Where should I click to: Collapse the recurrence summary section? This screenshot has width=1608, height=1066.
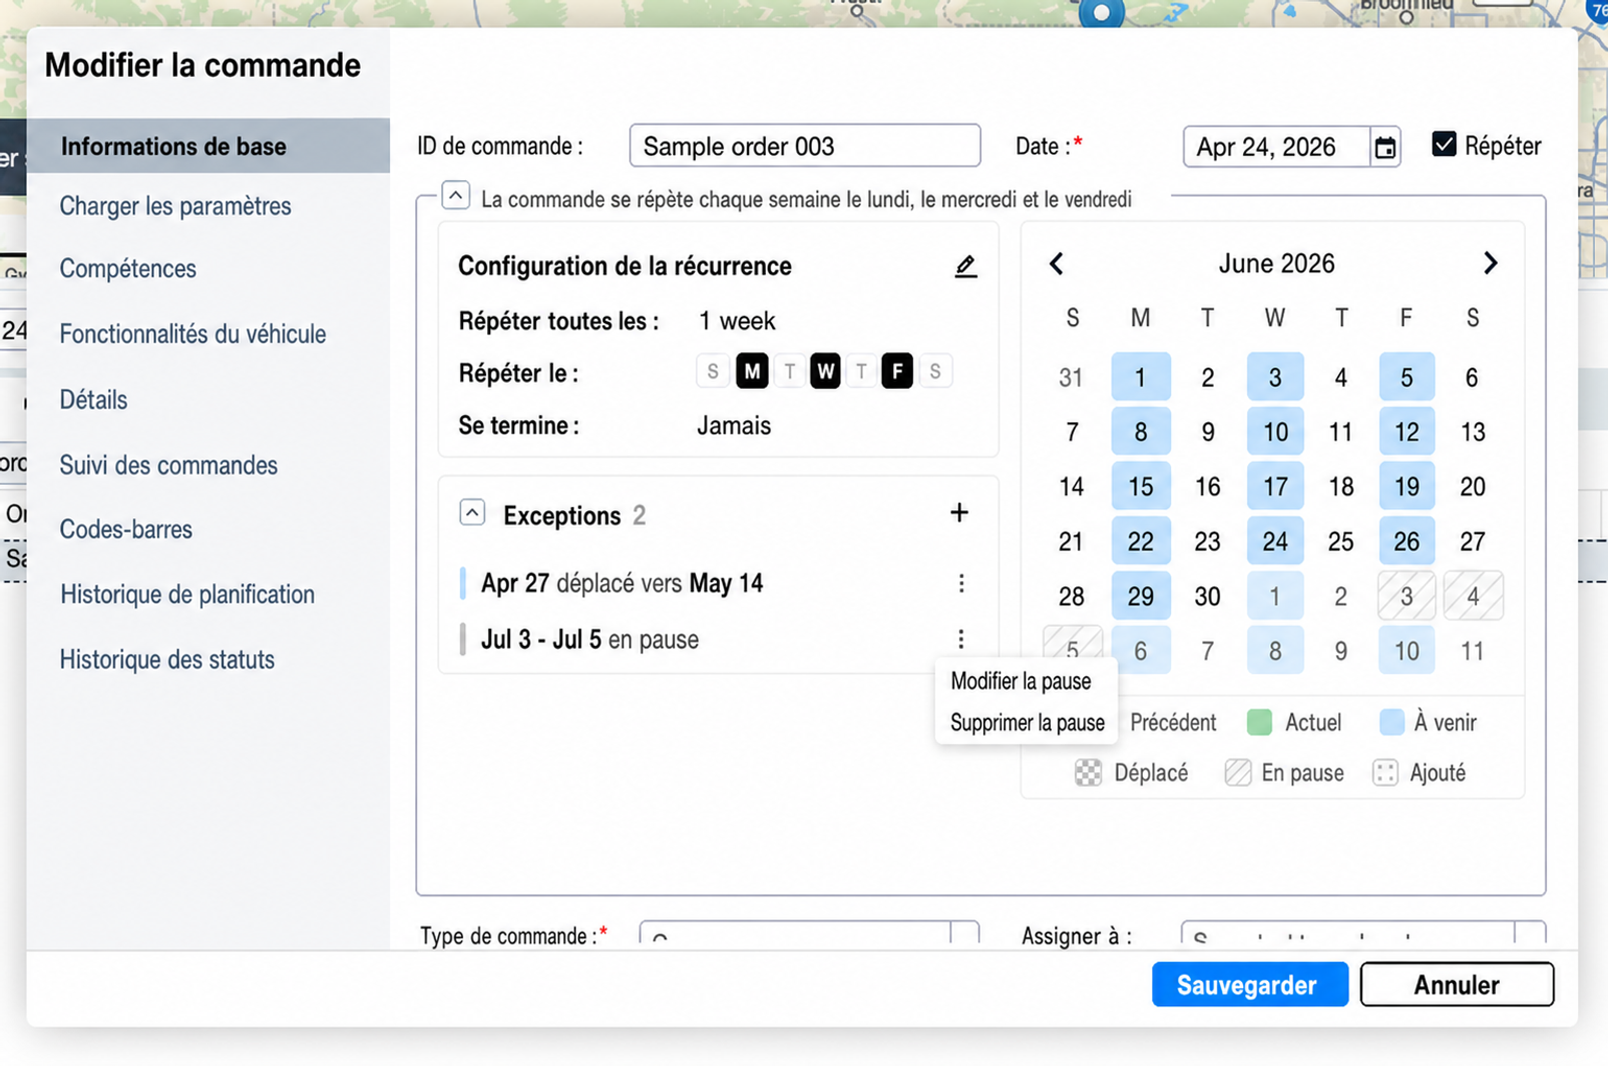pos(456,195)
